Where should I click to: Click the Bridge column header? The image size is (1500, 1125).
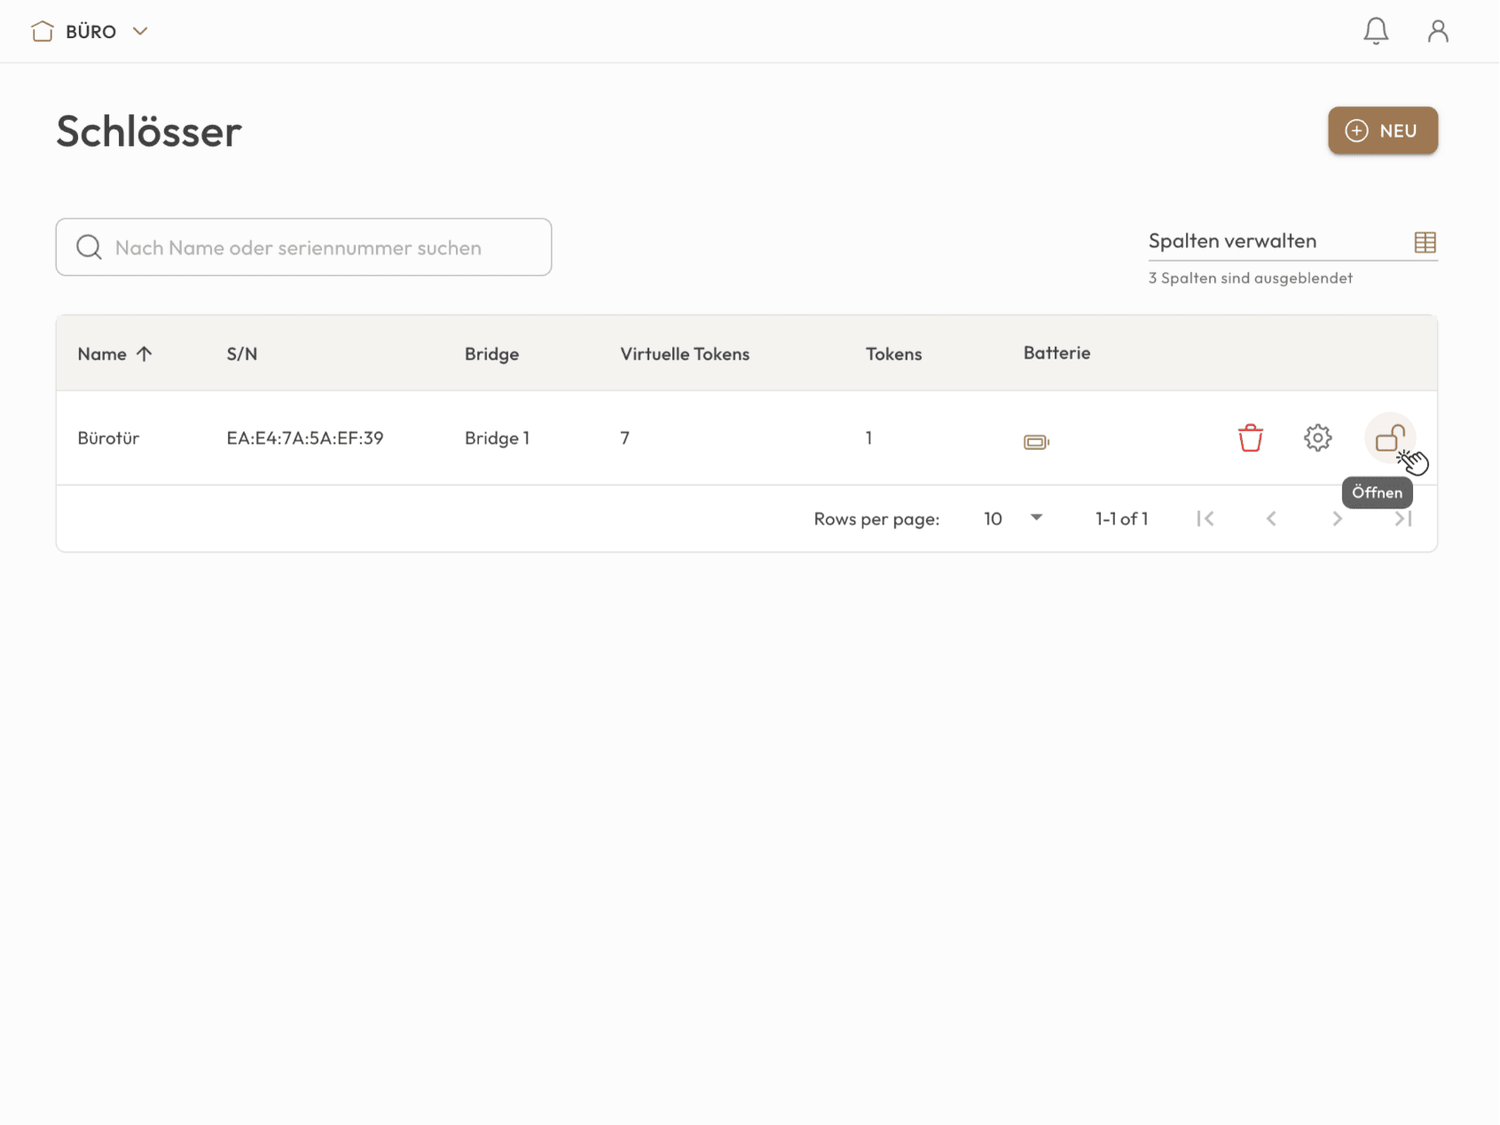(x=491, y=354)
